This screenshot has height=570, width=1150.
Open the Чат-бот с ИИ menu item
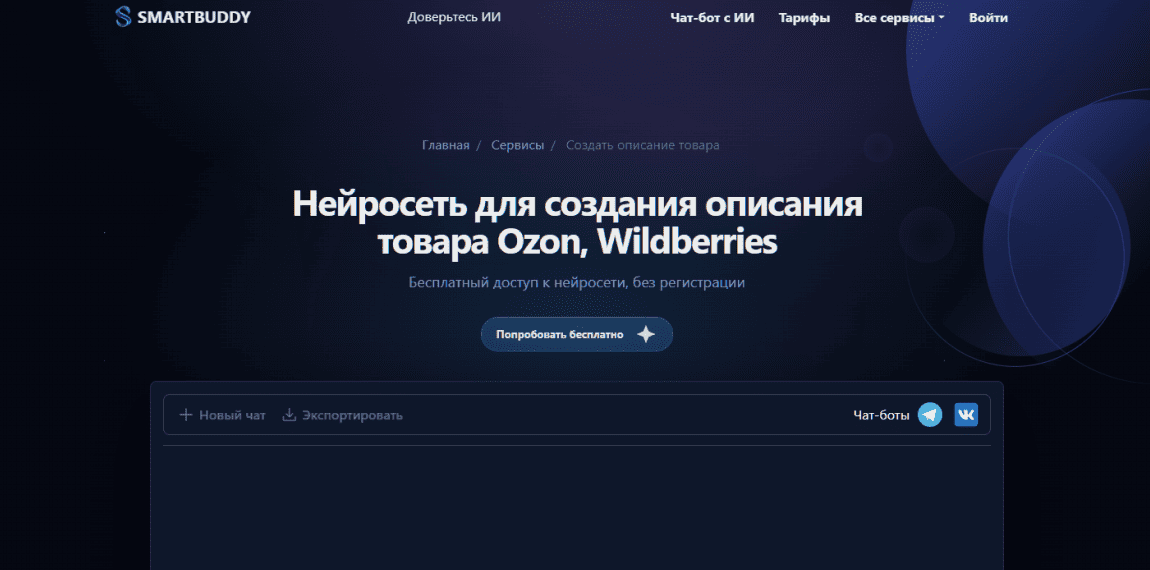[x=712, y=18]
